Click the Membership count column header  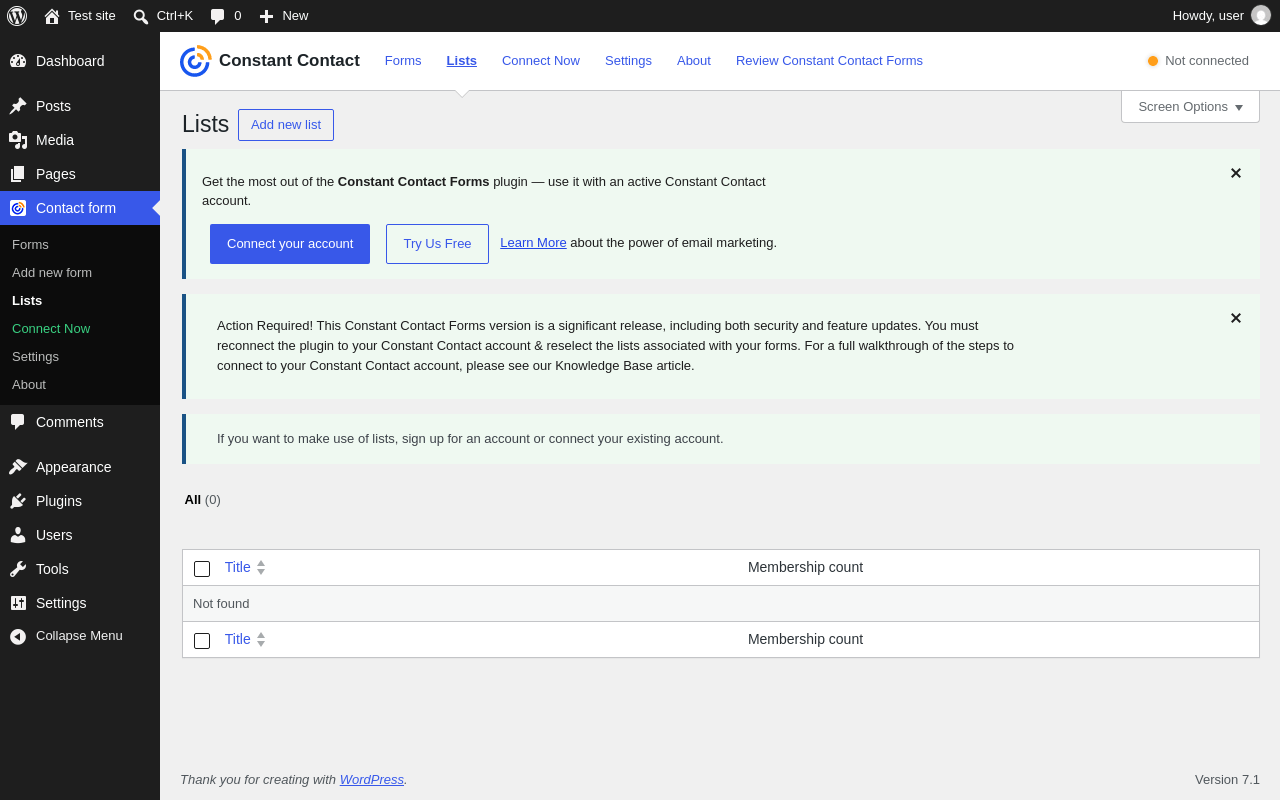[805, 567]
